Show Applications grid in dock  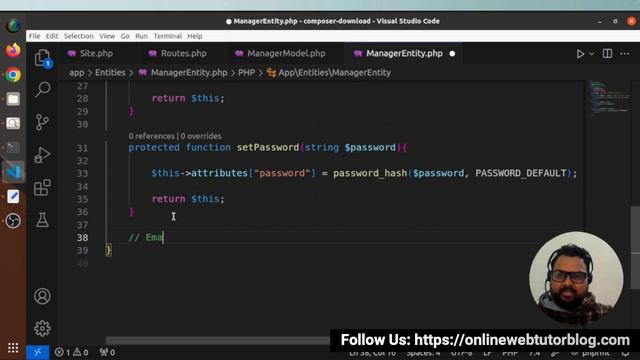point(13,348)
